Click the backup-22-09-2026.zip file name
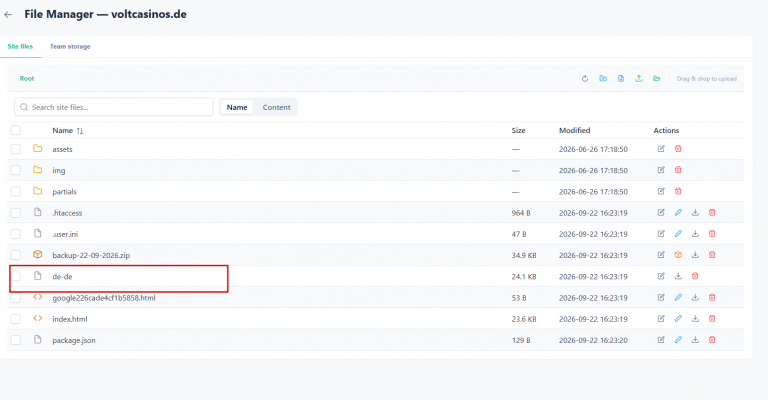Viewport: 768px width, 400px height. pyautogui.click(x=91, y=256)
